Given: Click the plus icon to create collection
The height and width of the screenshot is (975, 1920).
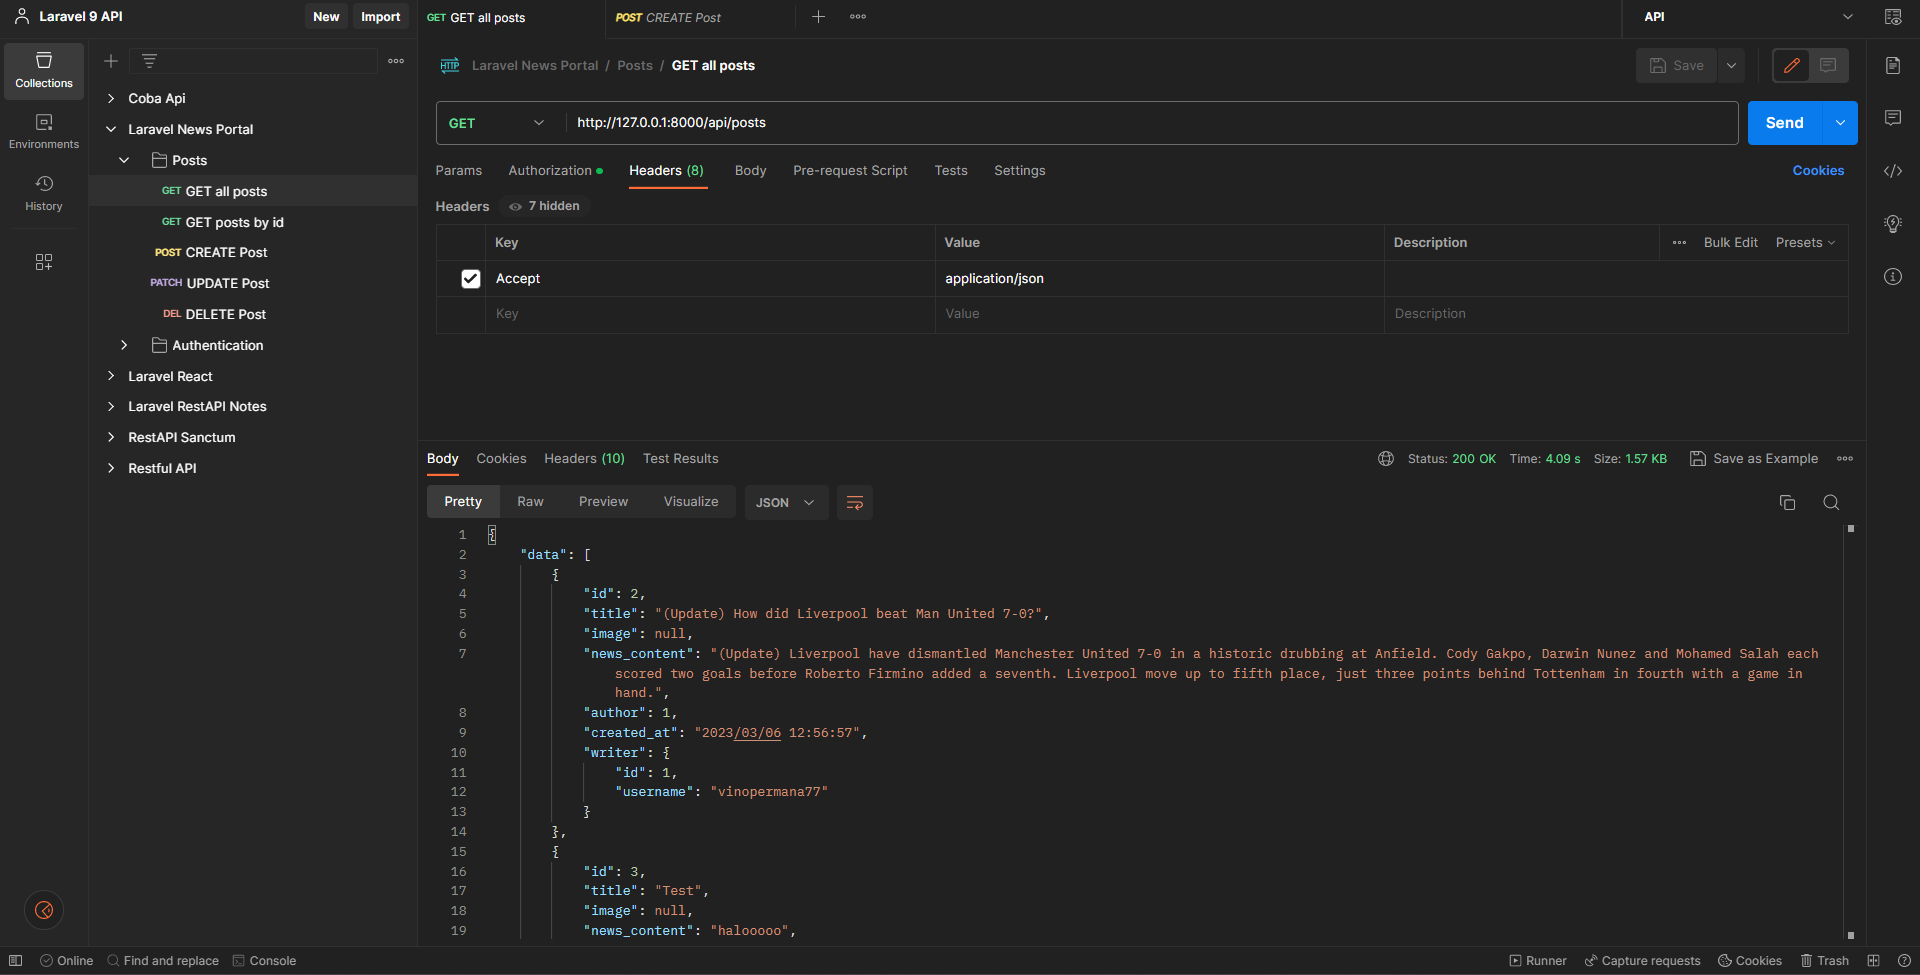Looking at the screenshot, I should (111, 61).
